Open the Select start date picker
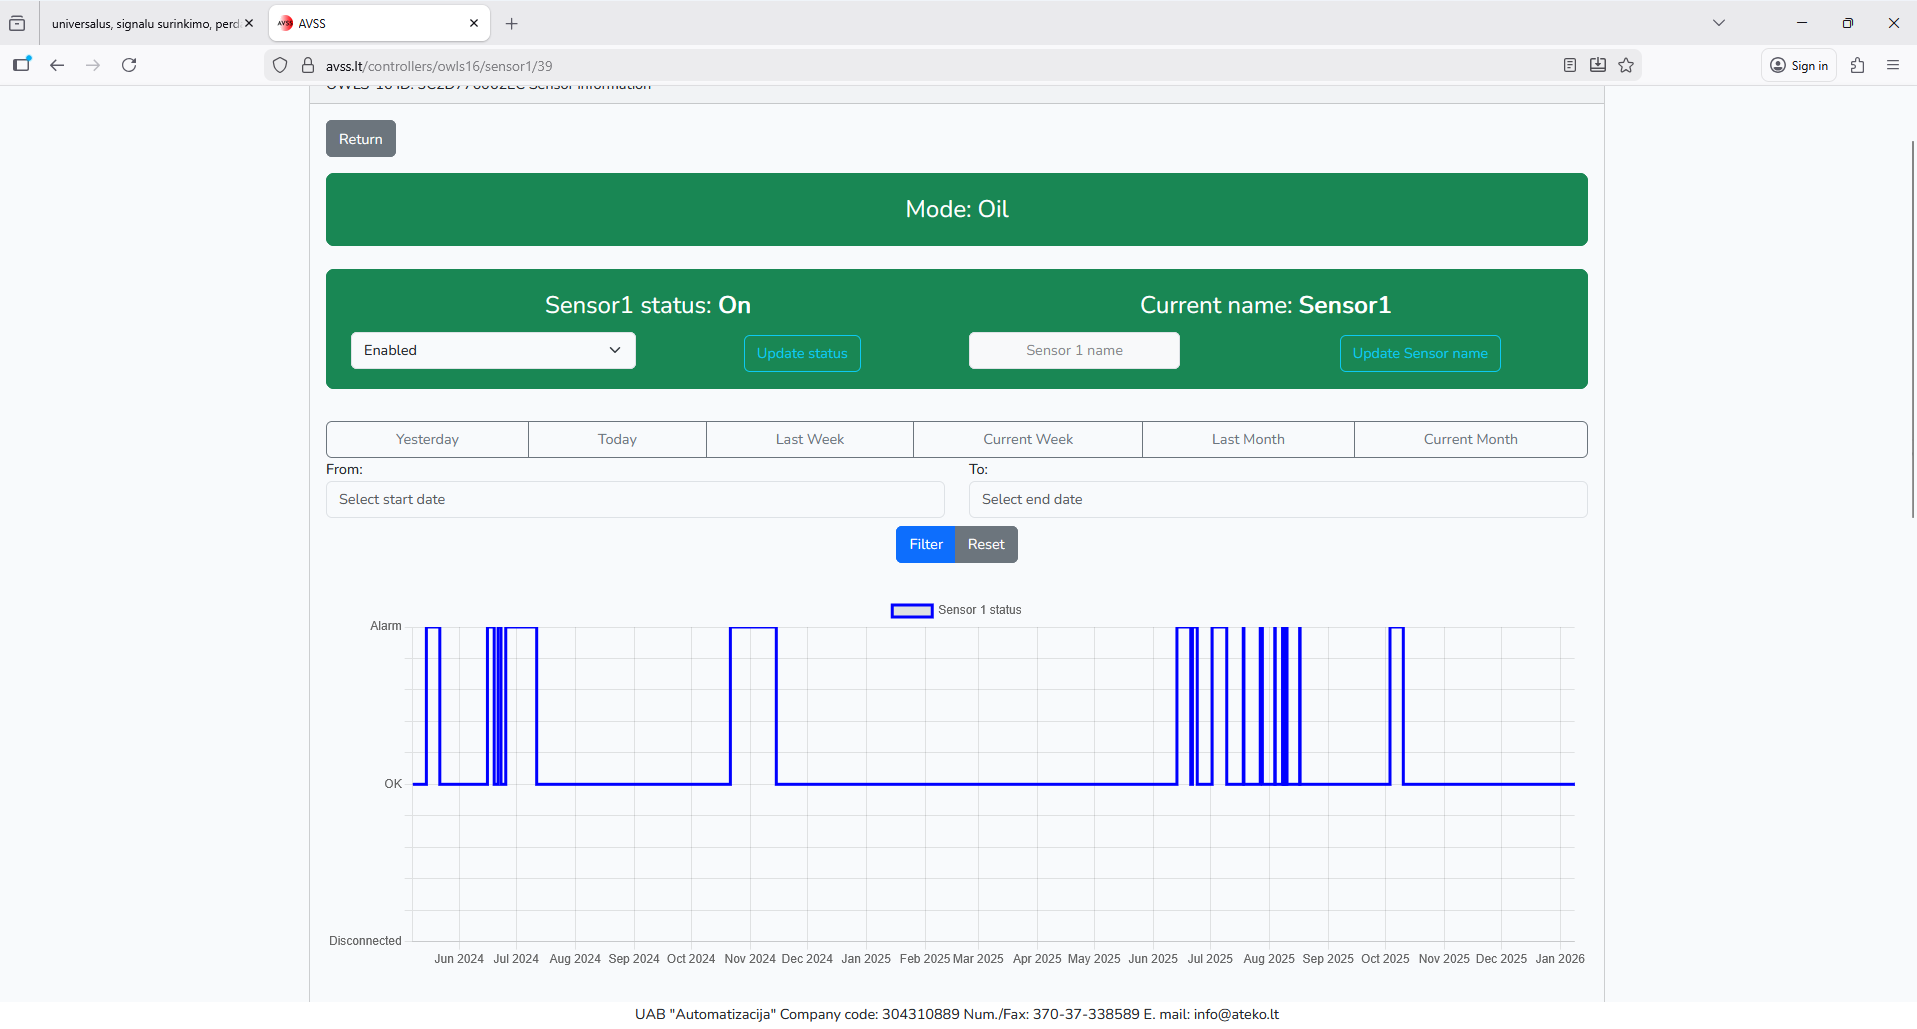The height and width of the screenshot is (1029, 1917). point(635,499)
